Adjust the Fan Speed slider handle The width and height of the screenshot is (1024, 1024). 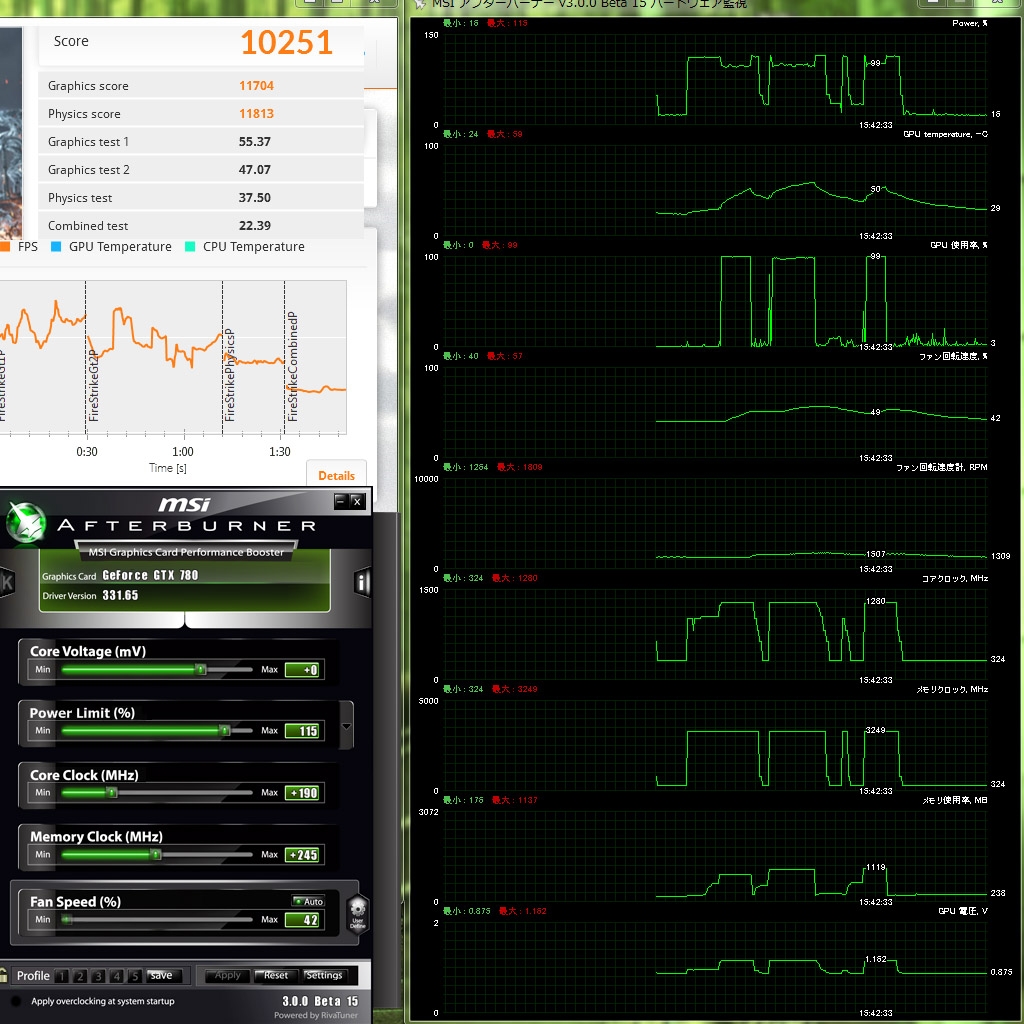[x=66, y=920]
